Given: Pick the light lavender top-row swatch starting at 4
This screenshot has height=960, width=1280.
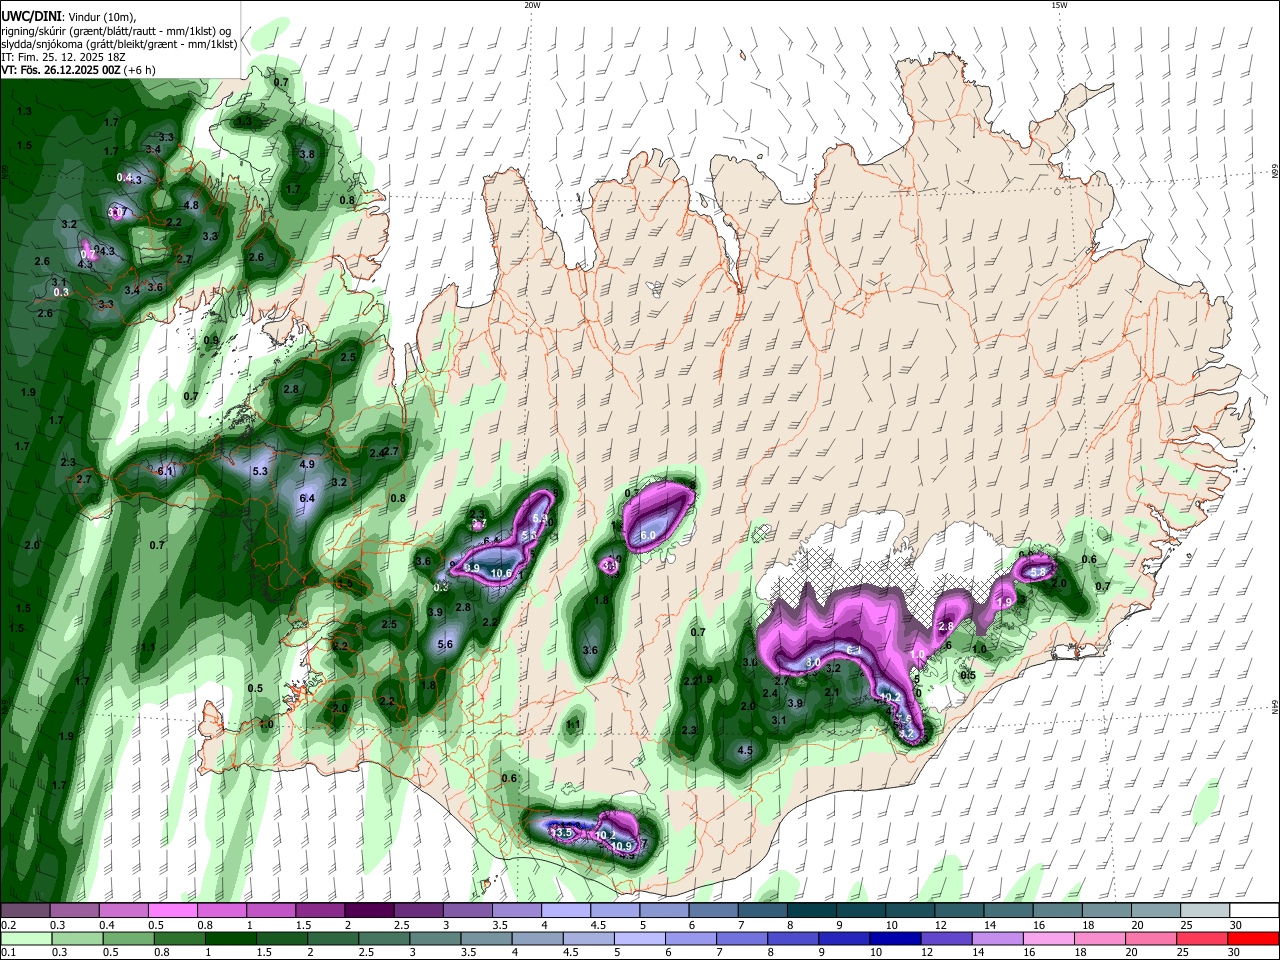Looking at the screenshot, I should click(x=566, y=911).
